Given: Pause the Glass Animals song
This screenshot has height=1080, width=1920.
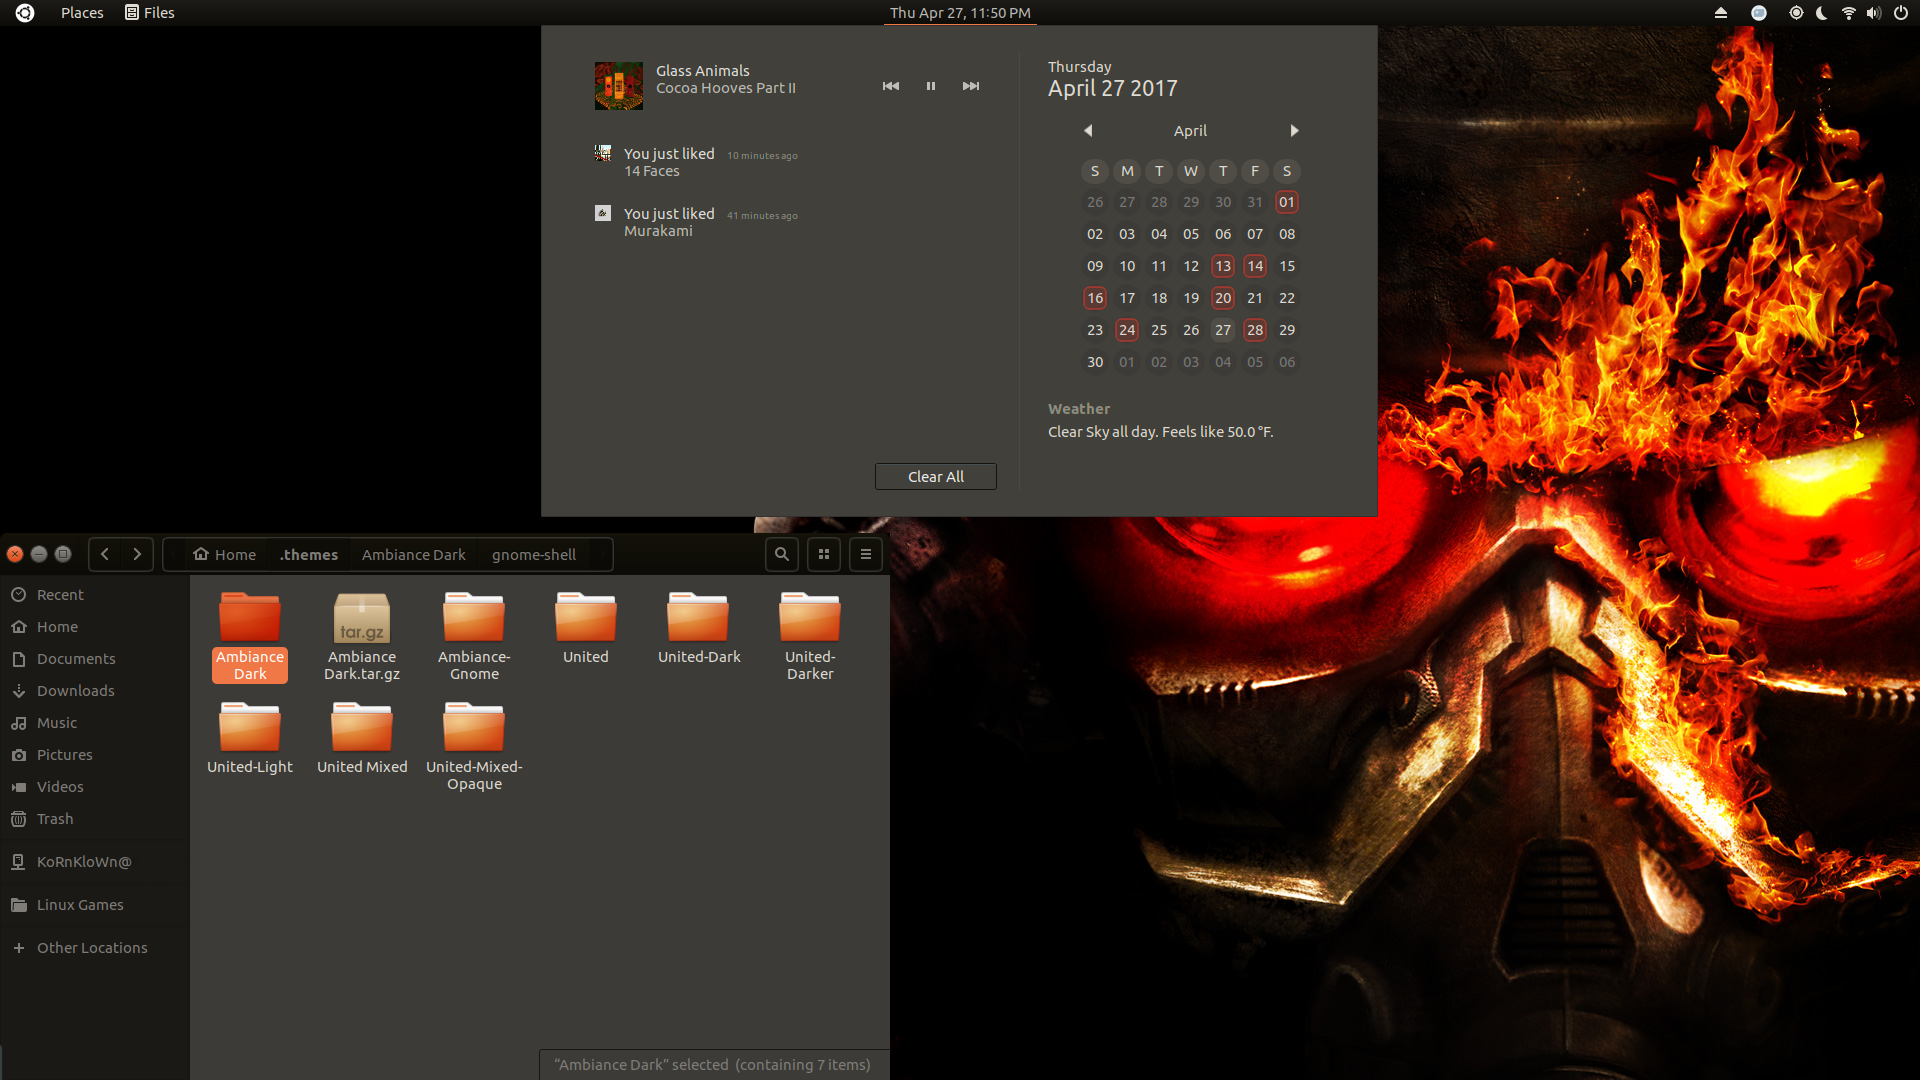Looking at the screenshot, I should point(931,86).
